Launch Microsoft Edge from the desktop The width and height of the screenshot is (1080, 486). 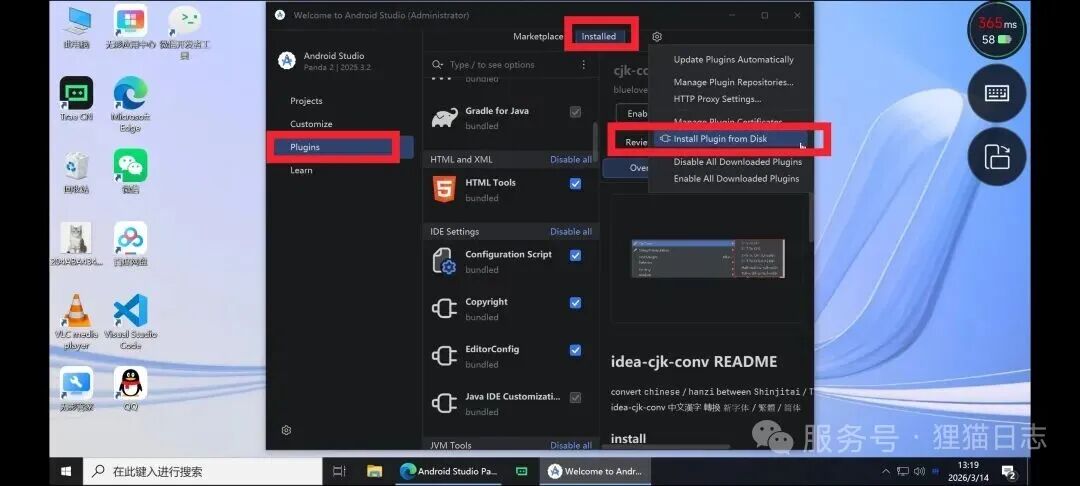pos(130,104)
